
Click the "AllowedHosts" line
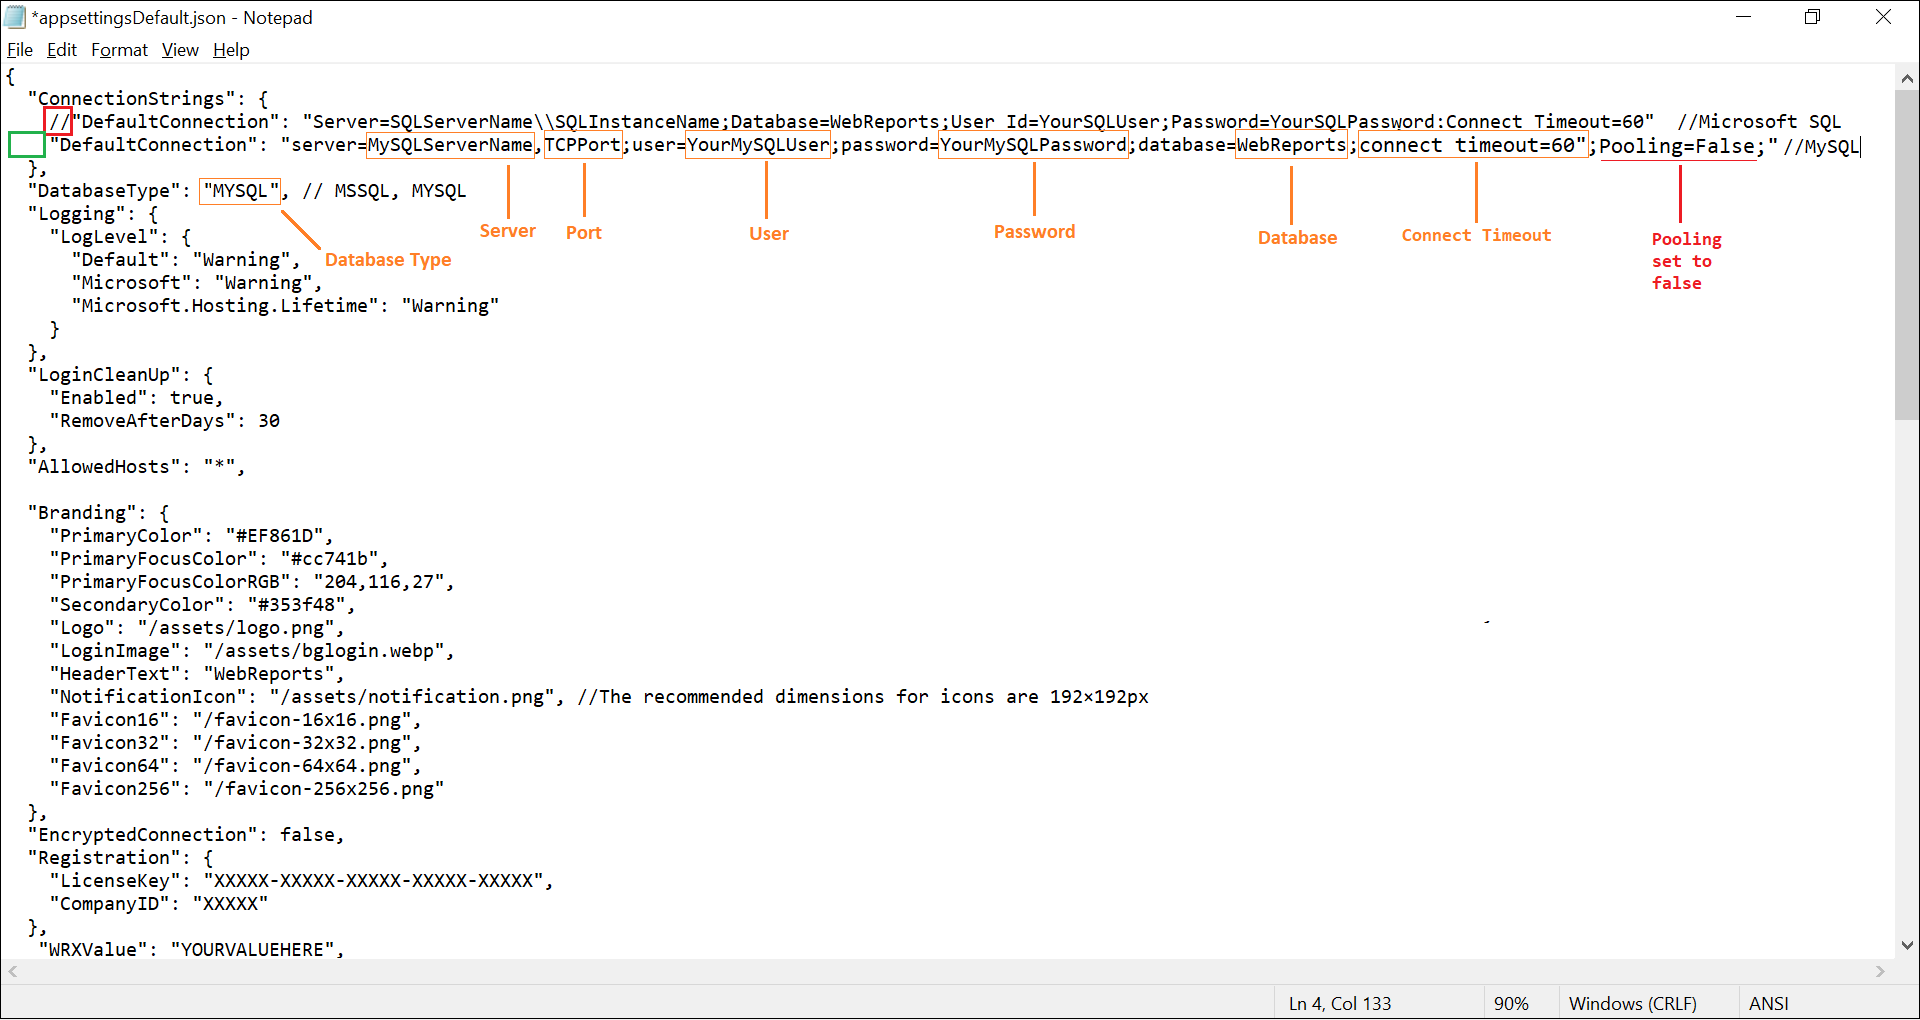click(136, 467)
